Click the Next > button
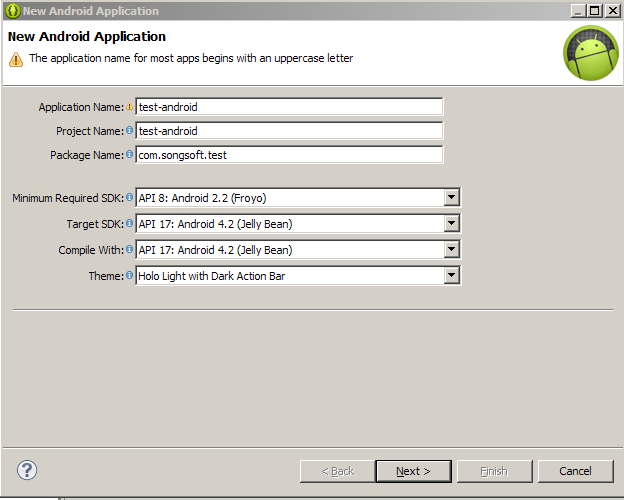Screen dimensions: 624x500 click(x=413, y=471)
